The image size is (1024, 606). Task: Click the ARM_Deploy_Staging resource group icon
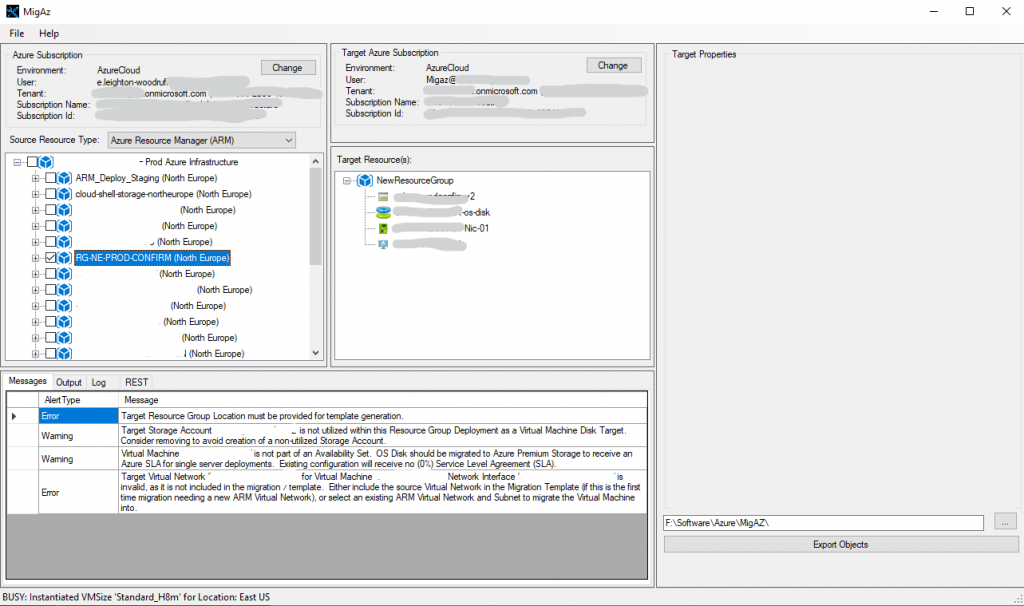coord(64,178)
